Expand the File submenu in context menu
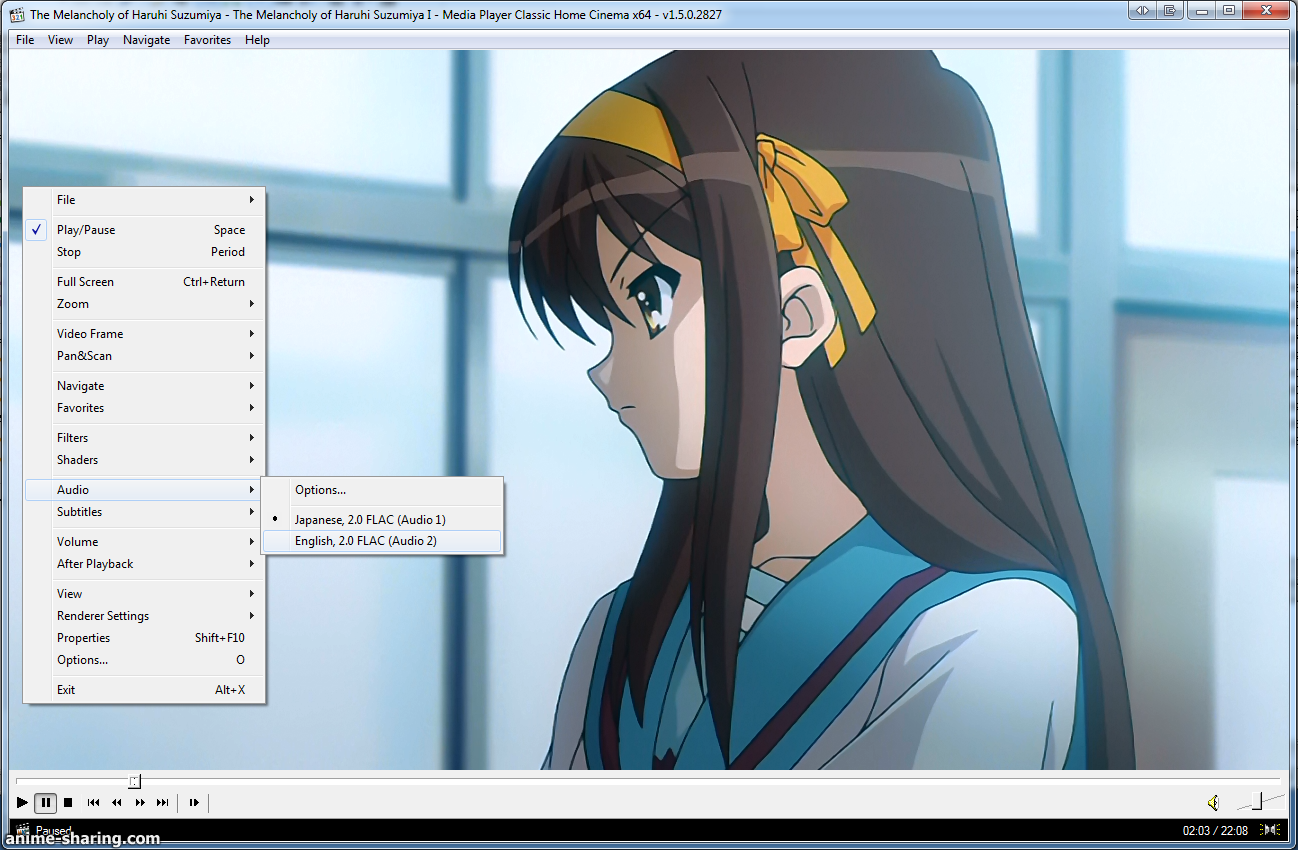Image resolution: width=1298 pixels, height=850 pixels. [144, 200]
